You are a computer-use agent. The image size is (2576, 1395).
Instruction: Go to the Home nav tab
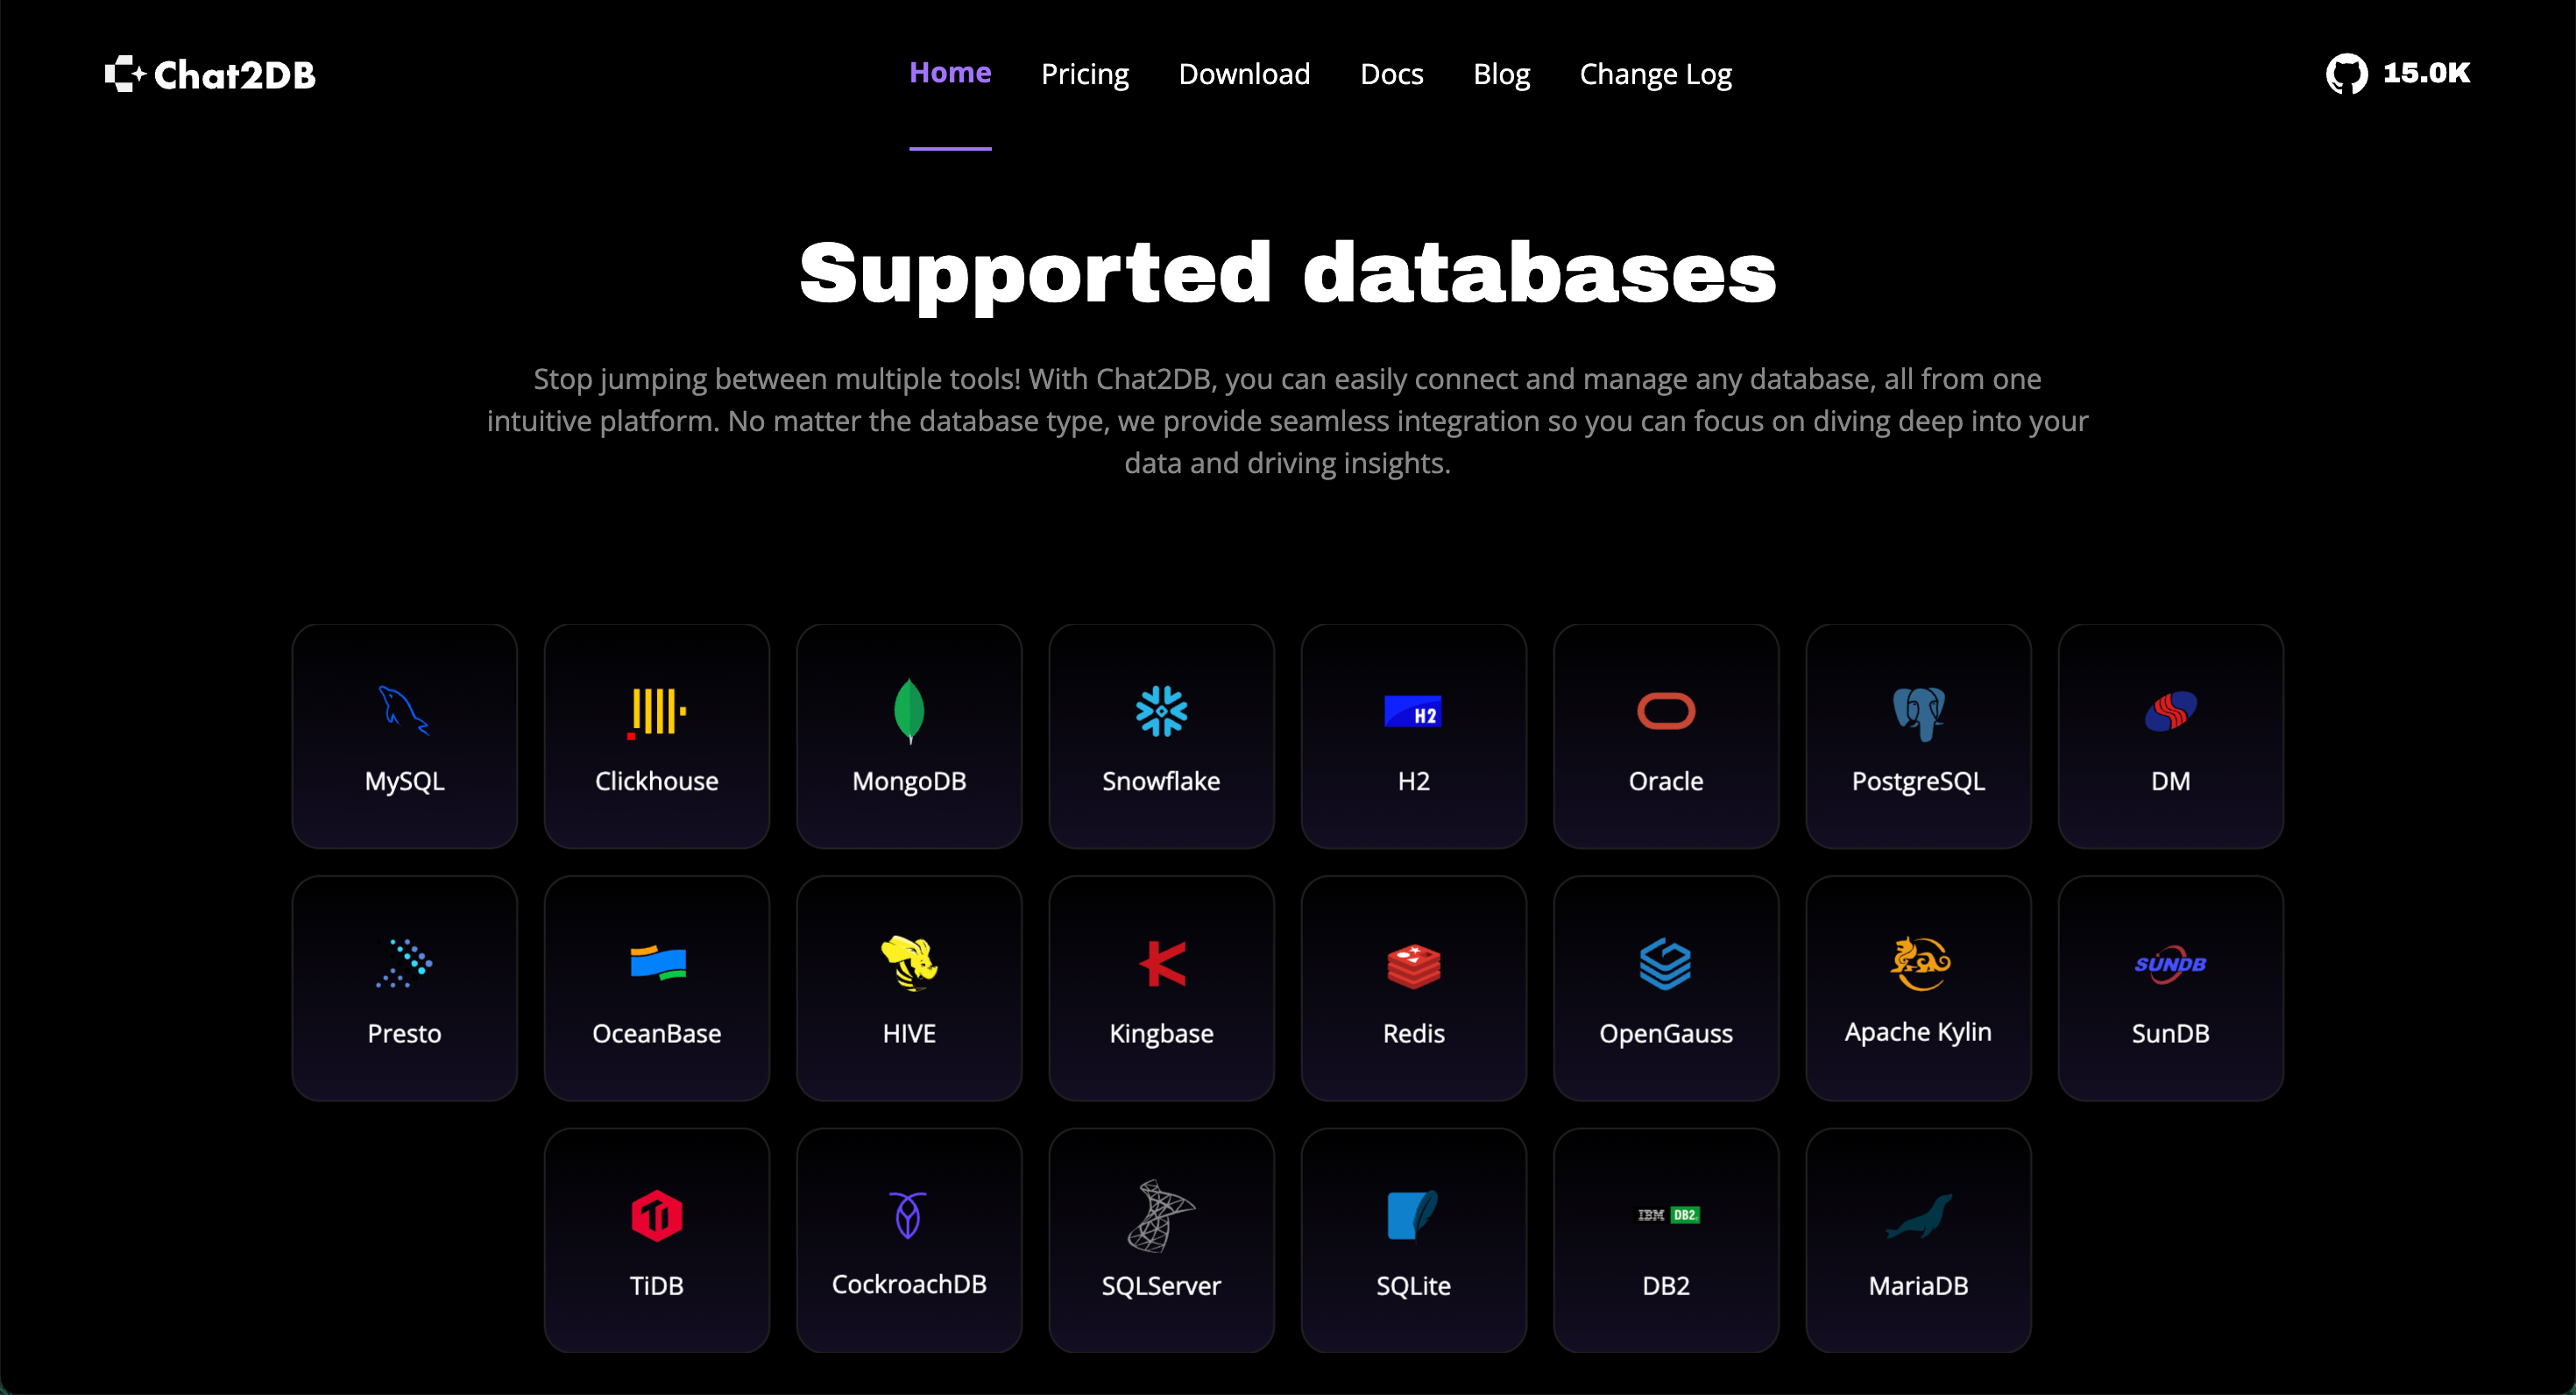[x=950, y=73]
